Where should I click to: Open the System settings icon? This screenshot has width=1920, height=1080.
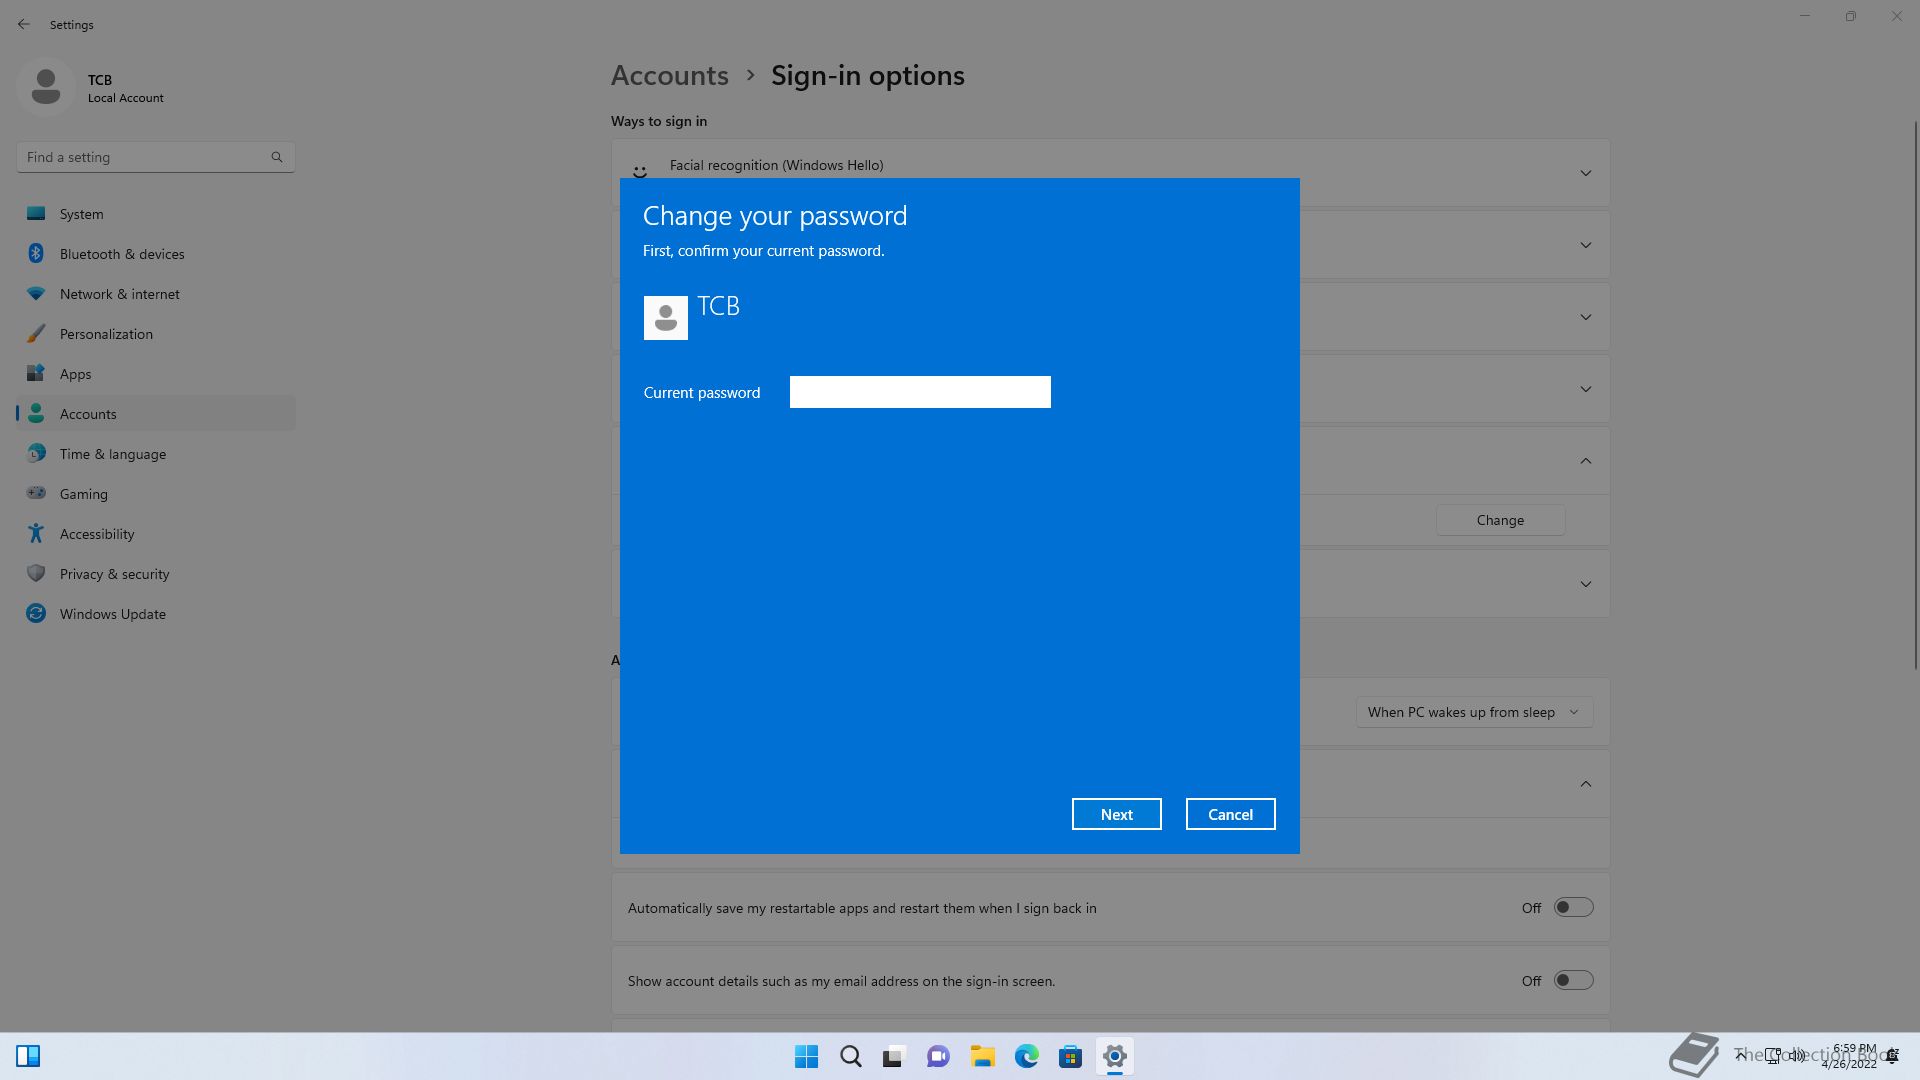pos(36,214)
